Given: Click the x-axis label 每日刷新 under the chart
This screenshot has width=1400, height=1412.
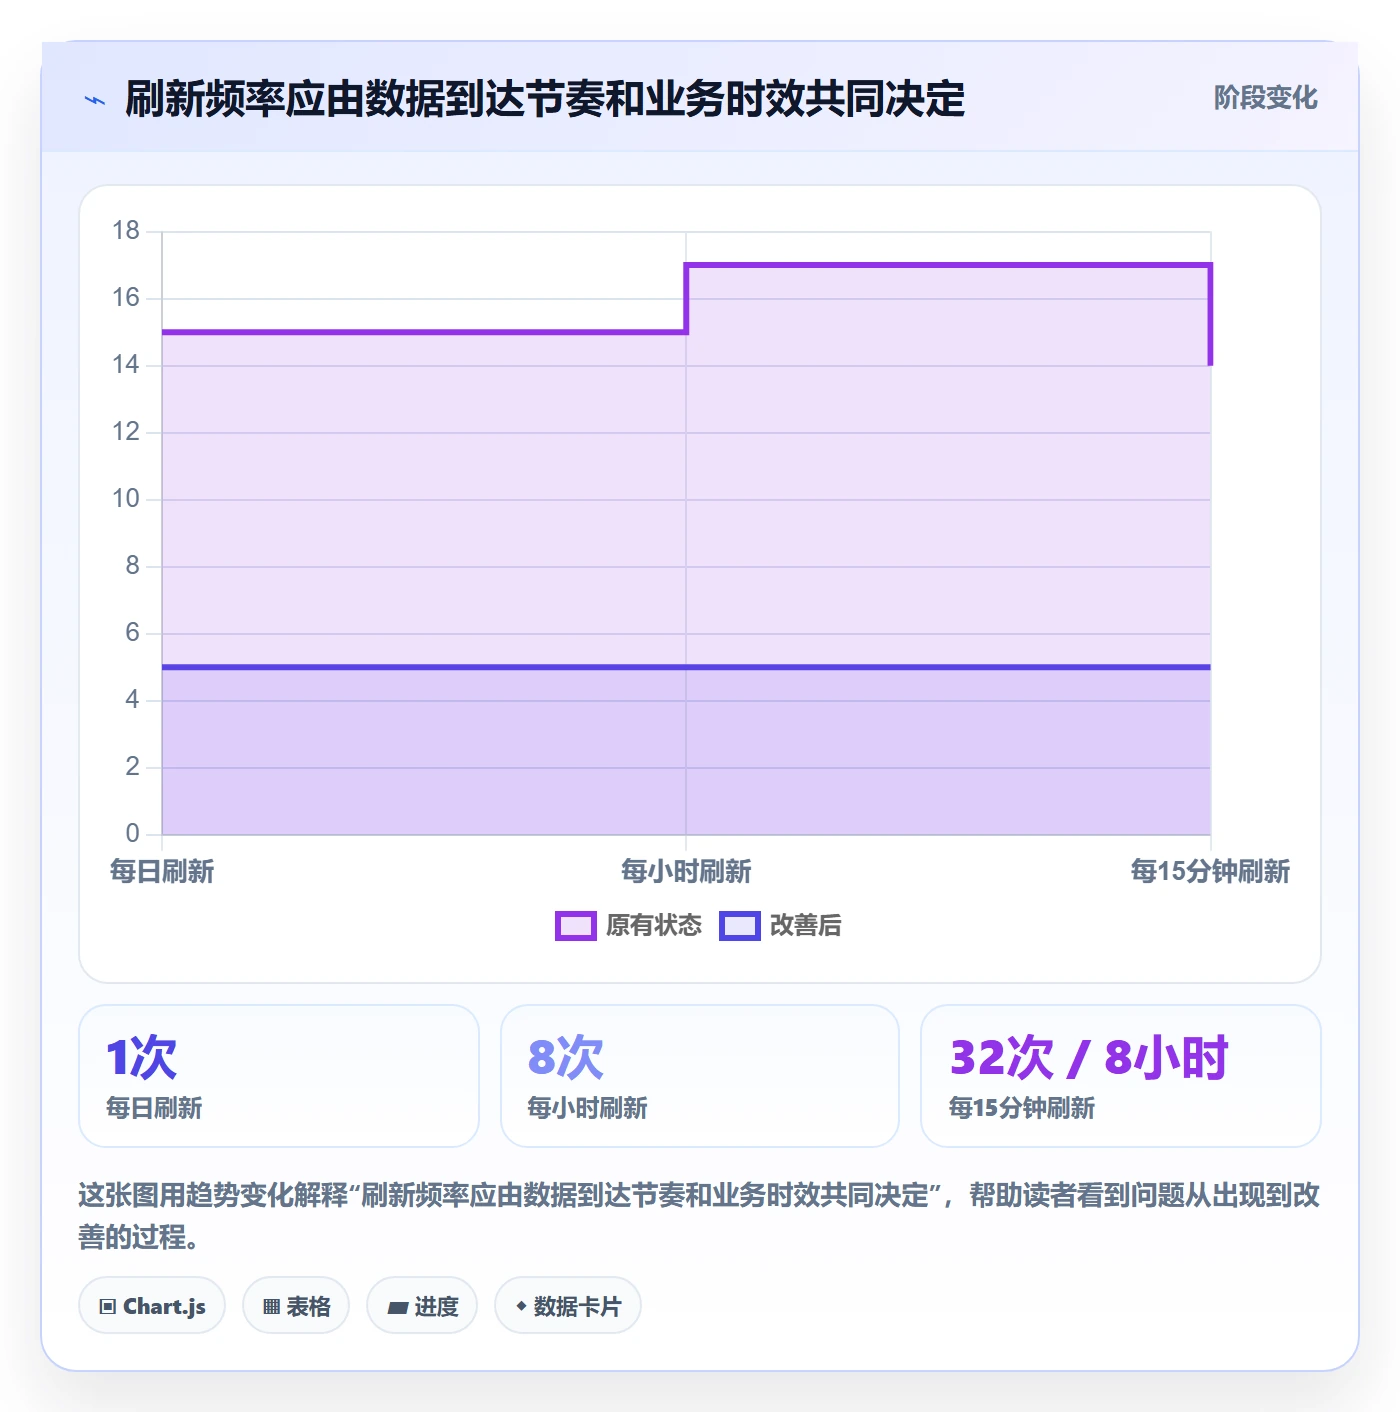Looking at the screenshot, I should coord(162,872).
